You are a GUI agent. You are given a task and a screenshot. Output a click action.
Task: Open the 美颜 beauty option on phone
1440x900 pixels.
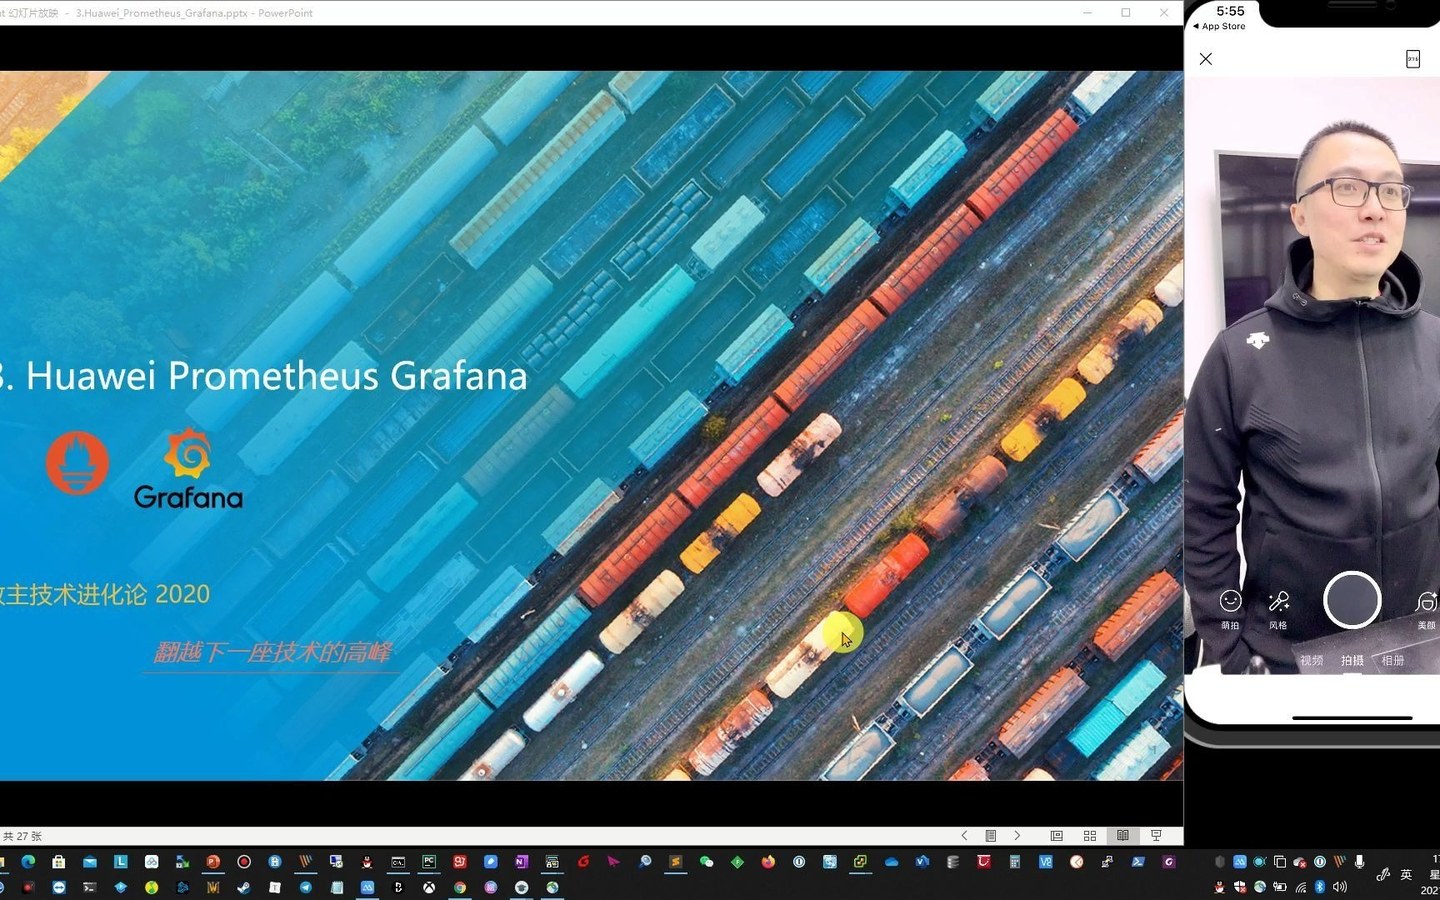point(1427,608)
